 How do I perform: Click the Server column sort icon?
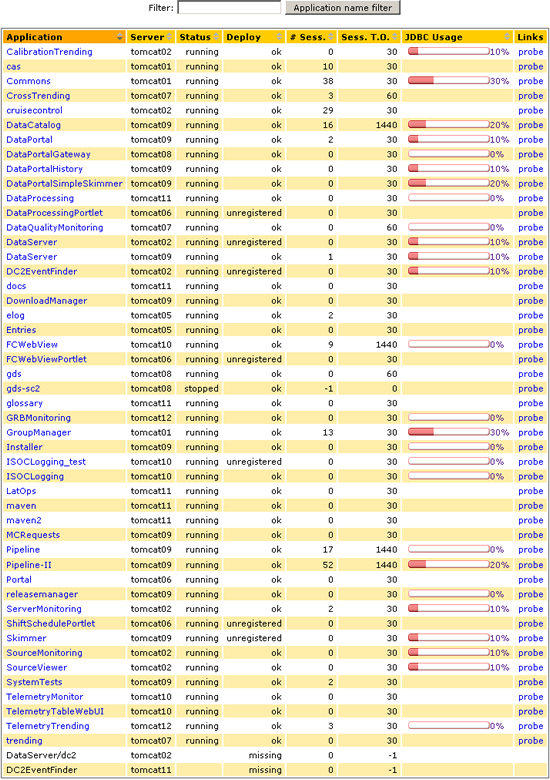click(170, 37)
